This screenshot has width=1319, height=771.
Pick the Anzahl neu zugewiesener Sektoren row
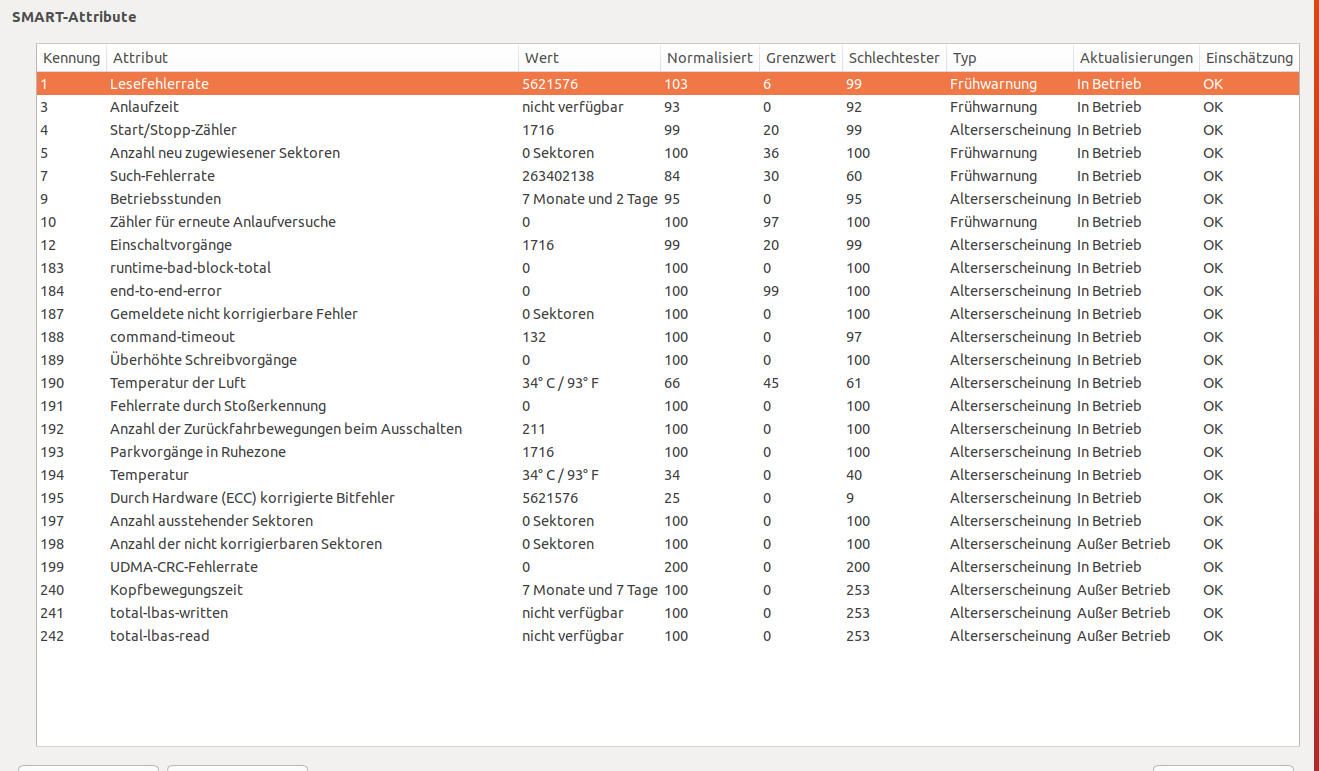click(668, 153)
